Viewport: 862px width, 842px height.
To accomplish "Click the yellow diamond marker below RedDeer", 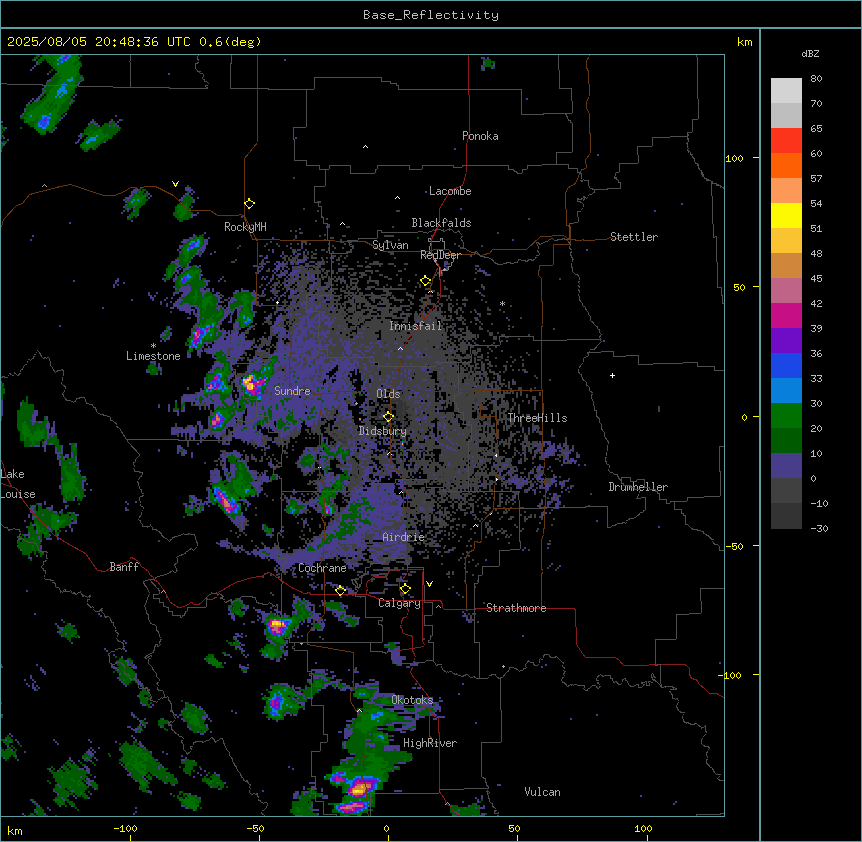I will pyautogui.click(x=425, y=281).
